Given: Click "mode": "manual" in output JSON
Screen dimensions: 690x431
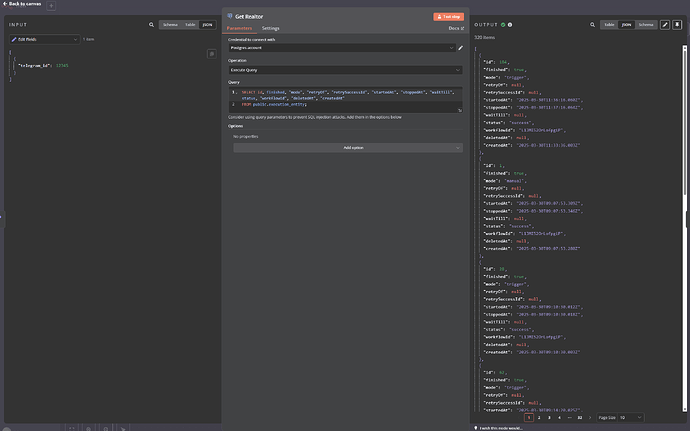Looking at the screenshot, I should pos(505,181).
